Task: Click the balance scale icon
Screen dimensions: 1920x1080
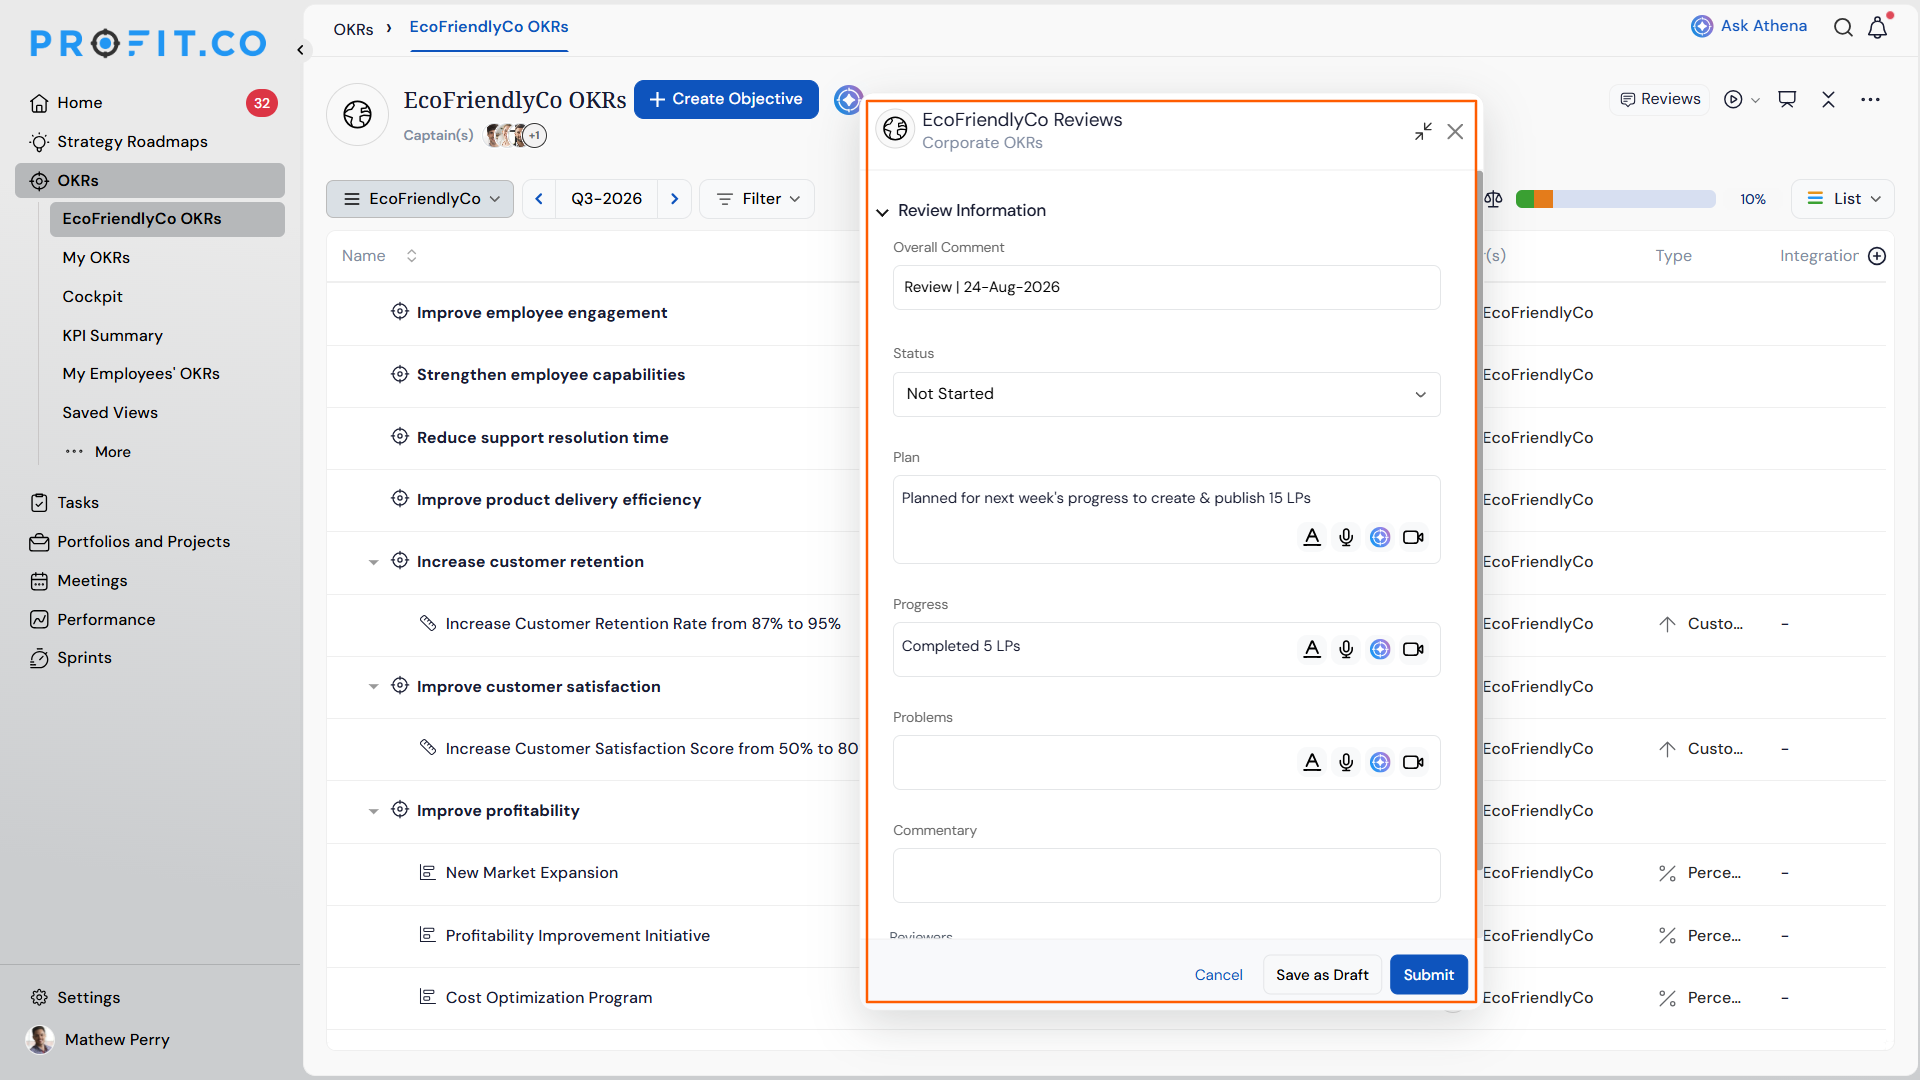Action: pos(1493,199)
